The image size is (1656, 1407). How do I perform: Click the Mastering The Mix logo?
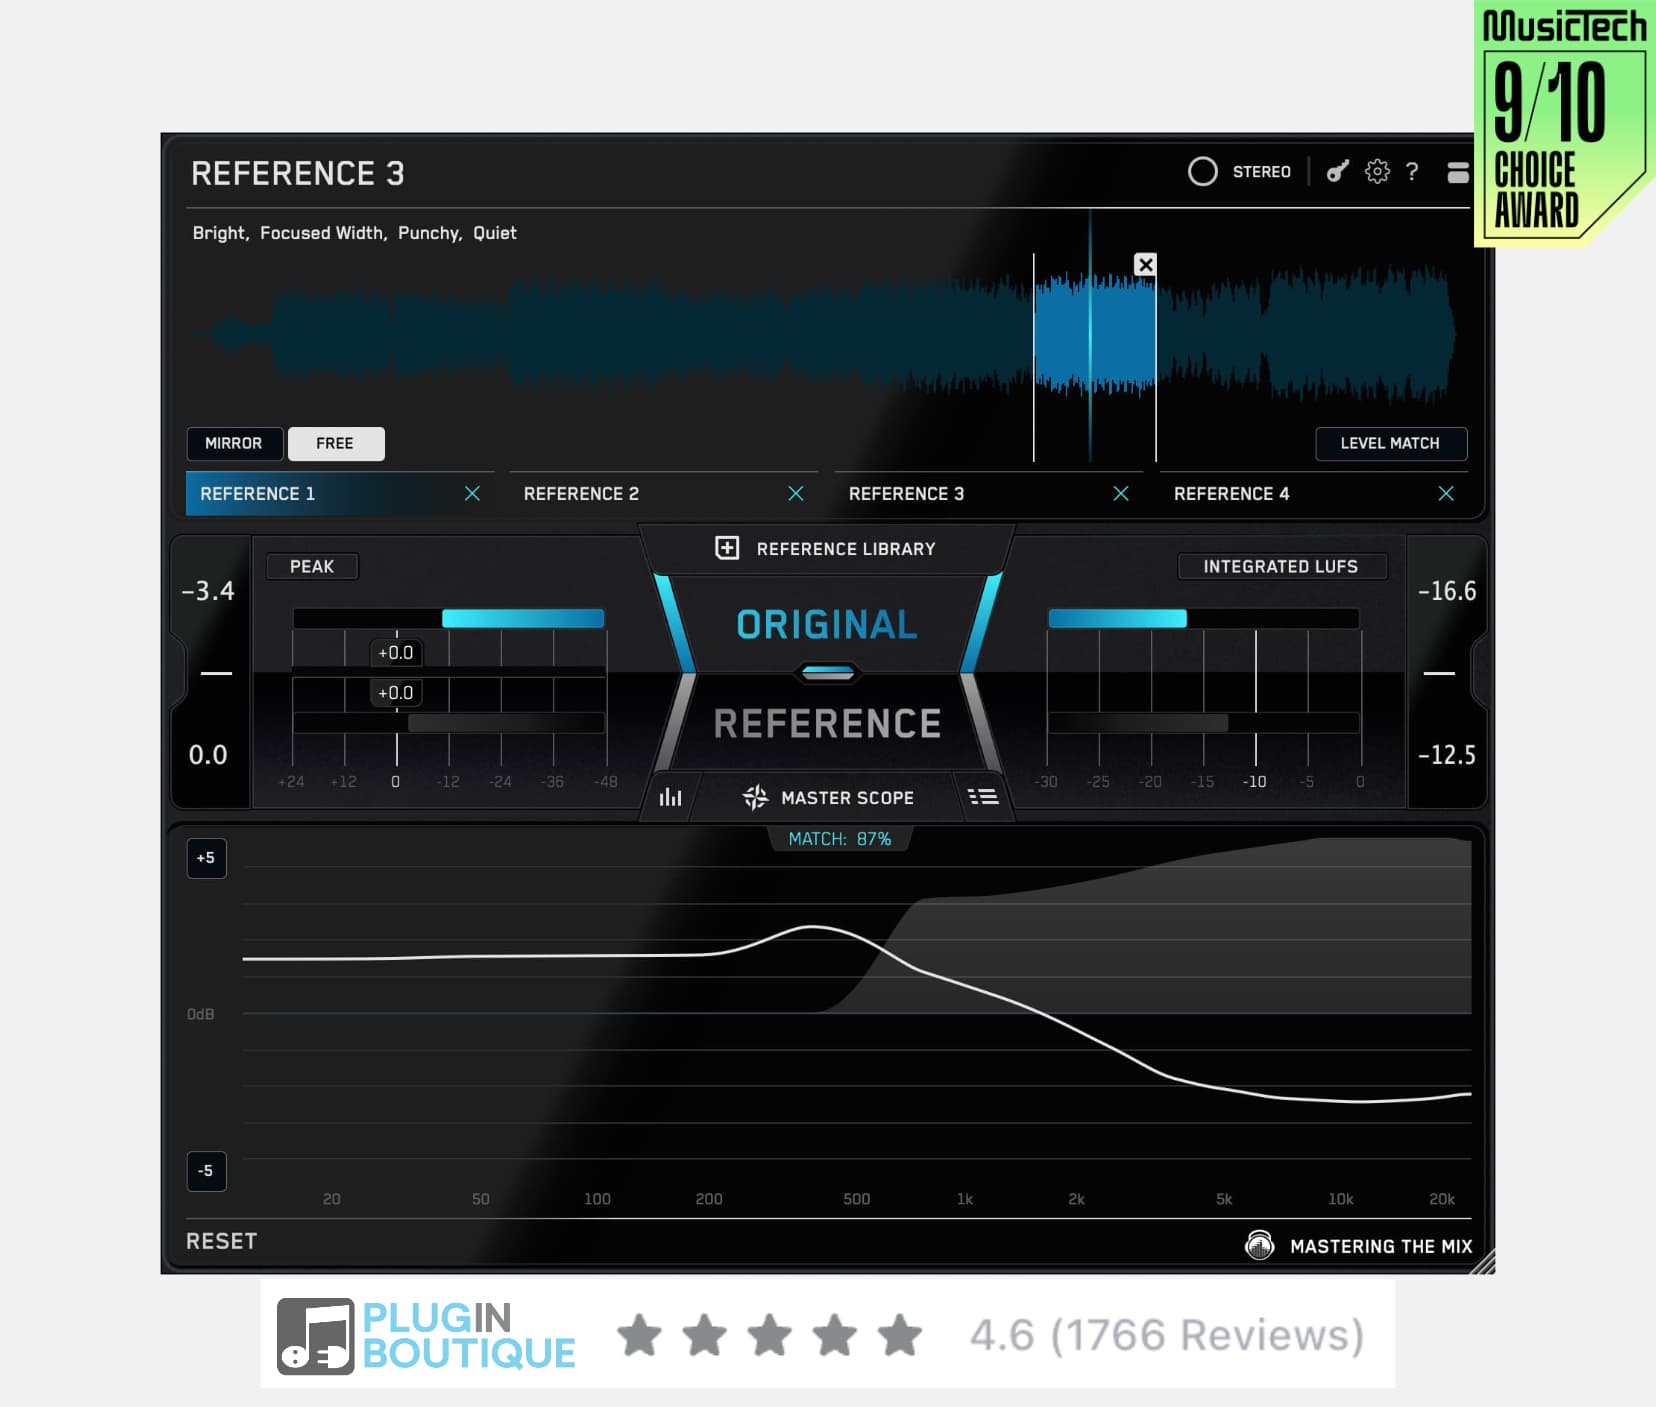coord(1262,1246)
